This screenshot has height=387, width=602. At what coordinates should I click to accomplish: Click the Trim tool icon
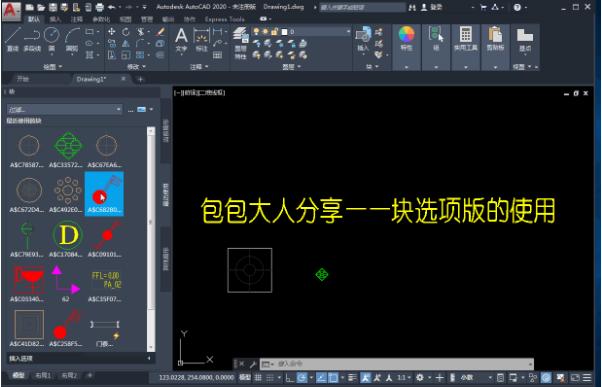141,31
